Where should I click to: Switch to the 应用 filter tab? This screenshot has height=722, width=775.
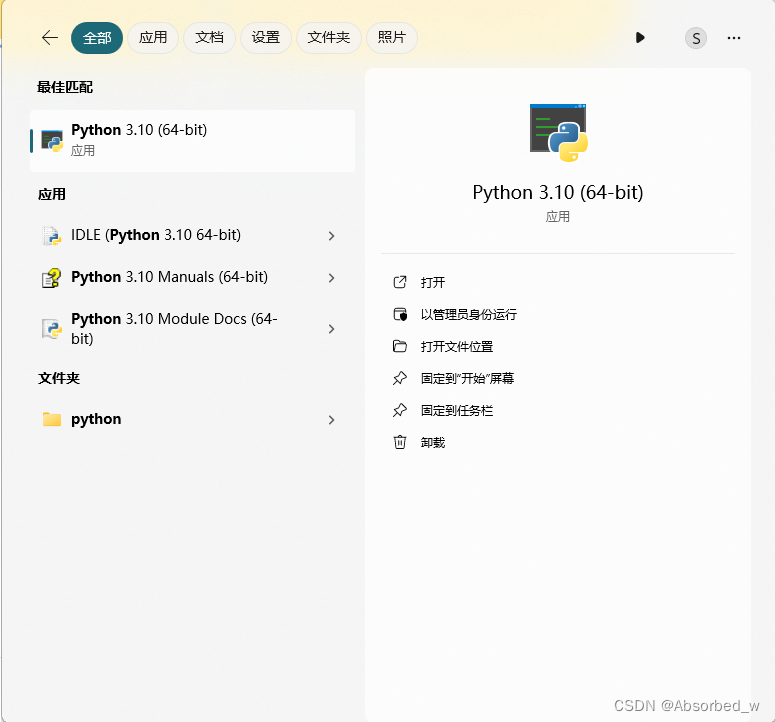153,38
